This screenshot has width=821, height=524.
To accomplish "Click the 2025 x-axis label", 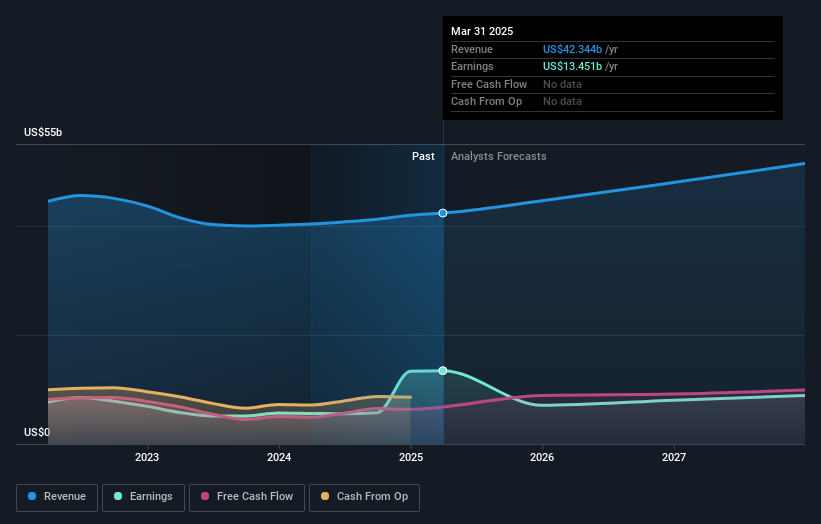I will pyautogui.click(x=411, y=458).
